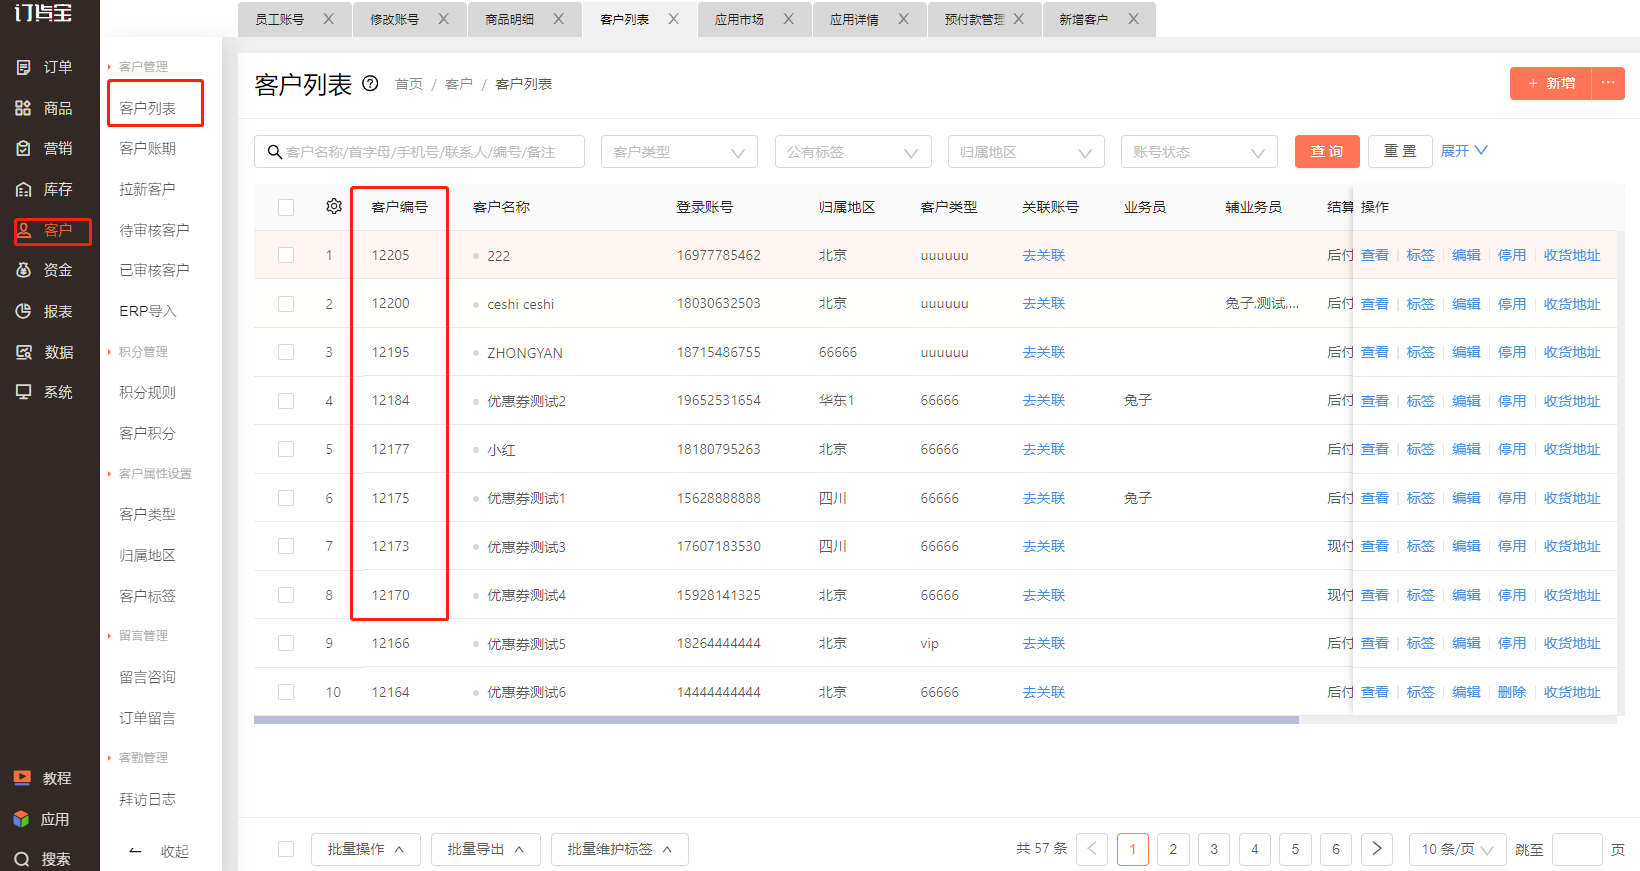Click the help question mark beside 客户列表
Screen dimensions: 1640x871
point(370,83)
